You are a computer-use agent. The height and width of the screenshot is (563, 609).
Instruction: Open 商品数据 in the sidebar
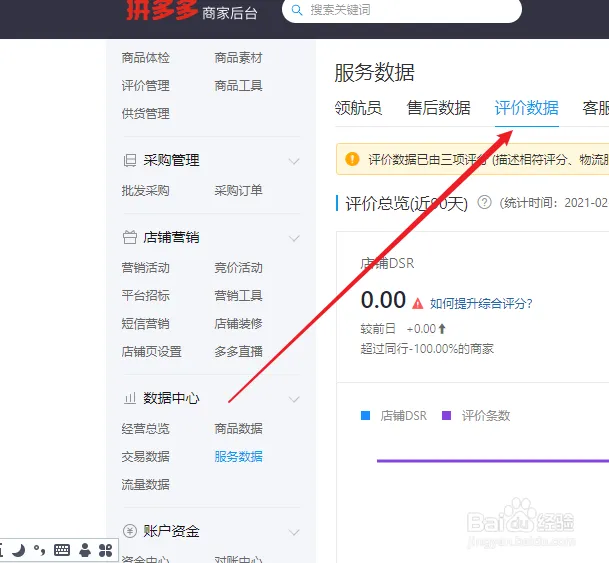238,429
